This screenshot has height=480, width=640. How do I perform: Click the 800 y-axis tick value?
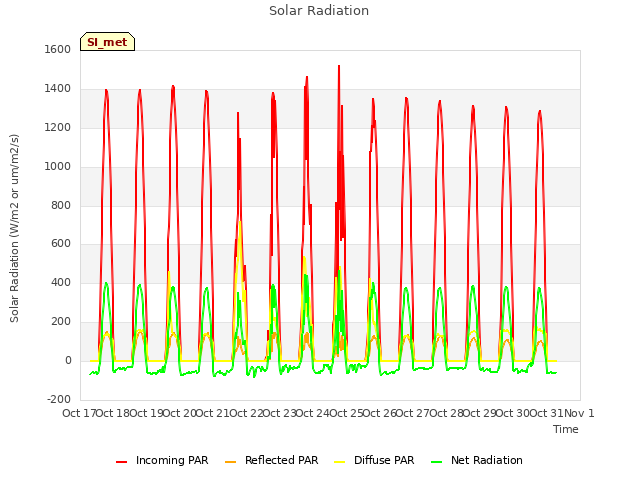click(x=61, y=205)
